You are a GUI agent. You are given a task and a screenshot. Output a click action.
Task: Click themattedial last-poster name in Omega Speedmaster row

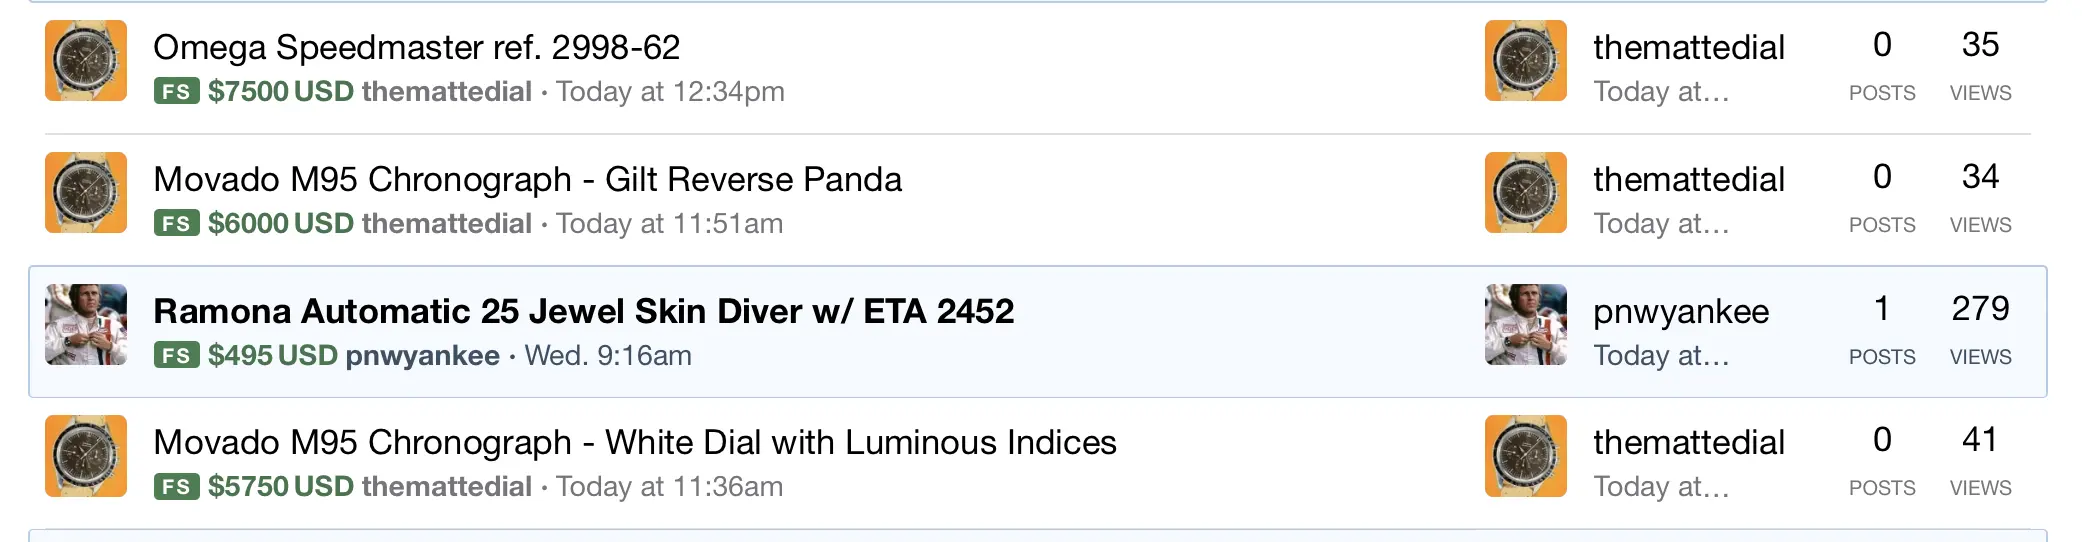coord(1688,47)
